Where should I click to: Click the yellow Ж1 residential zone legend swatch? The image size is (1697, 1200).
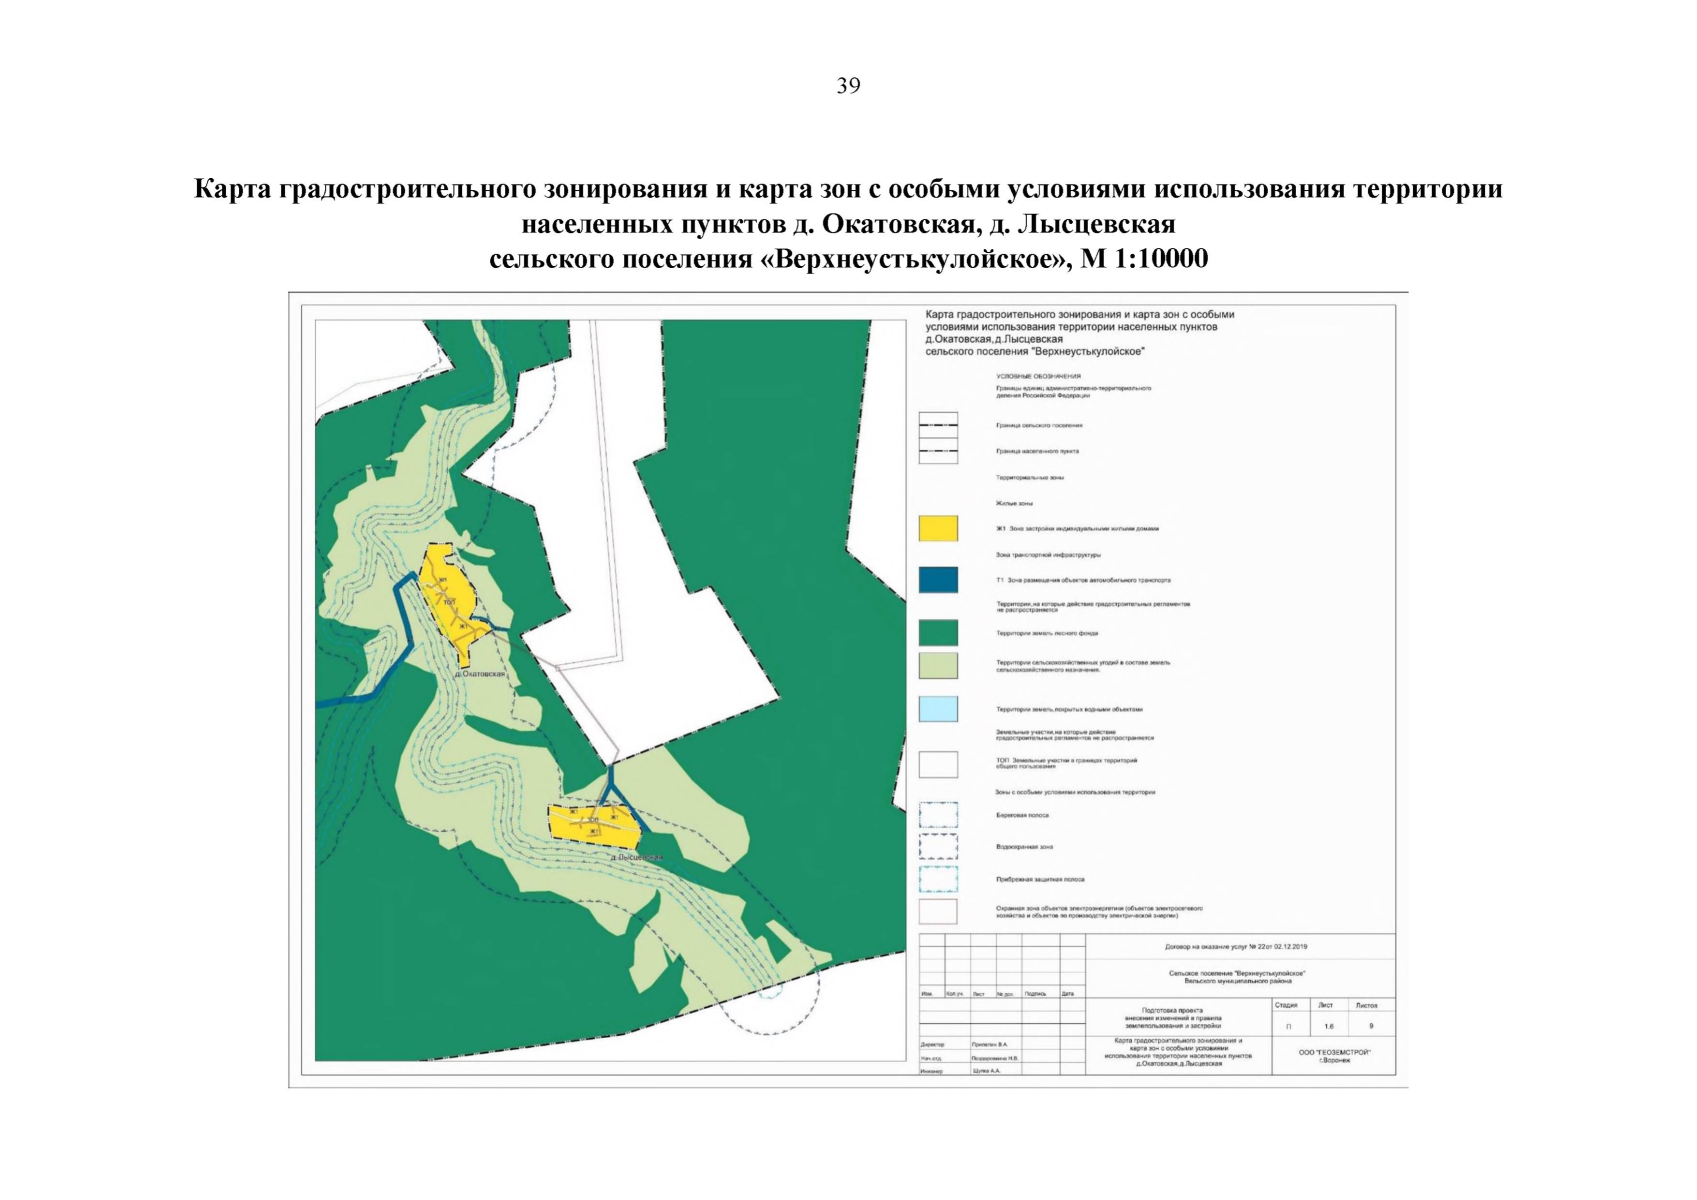click(x=937, y=528)
